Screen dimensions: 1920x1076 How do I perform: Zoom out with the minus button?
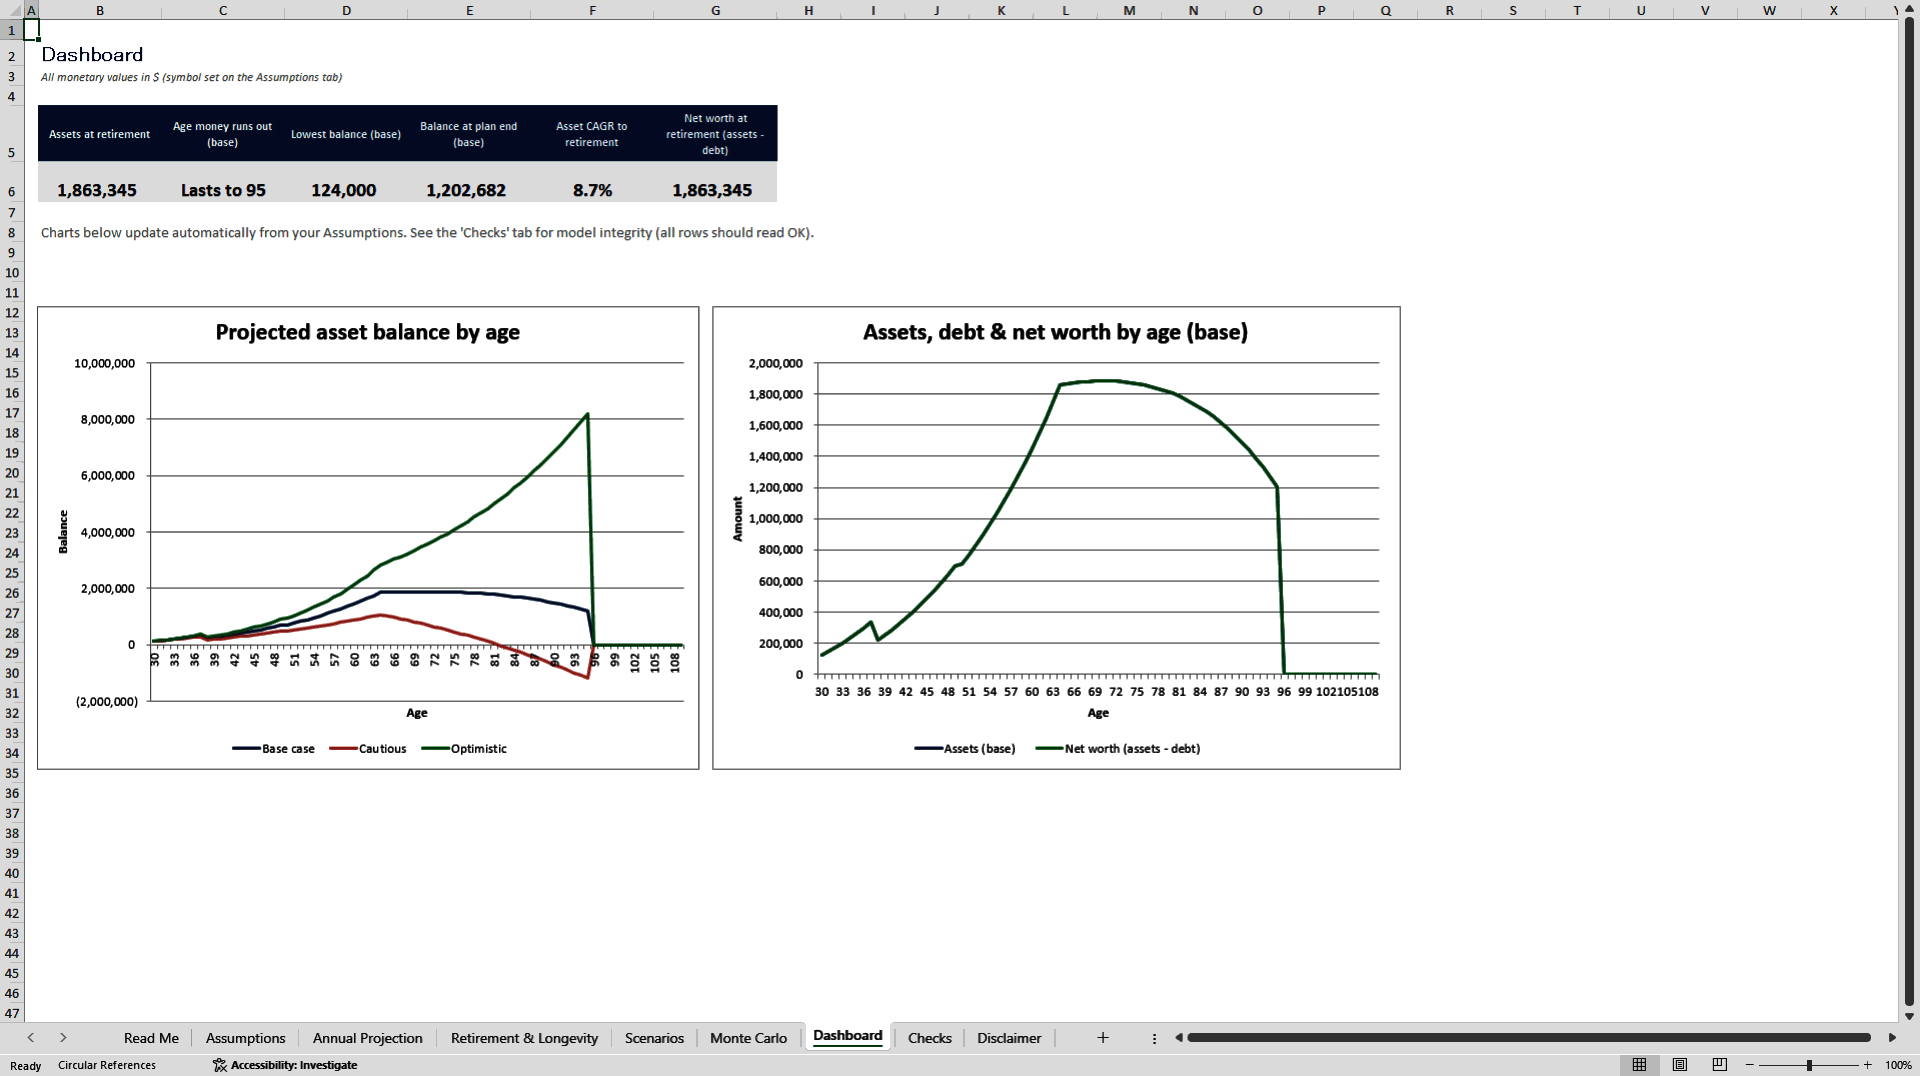pos(1750,1065)
